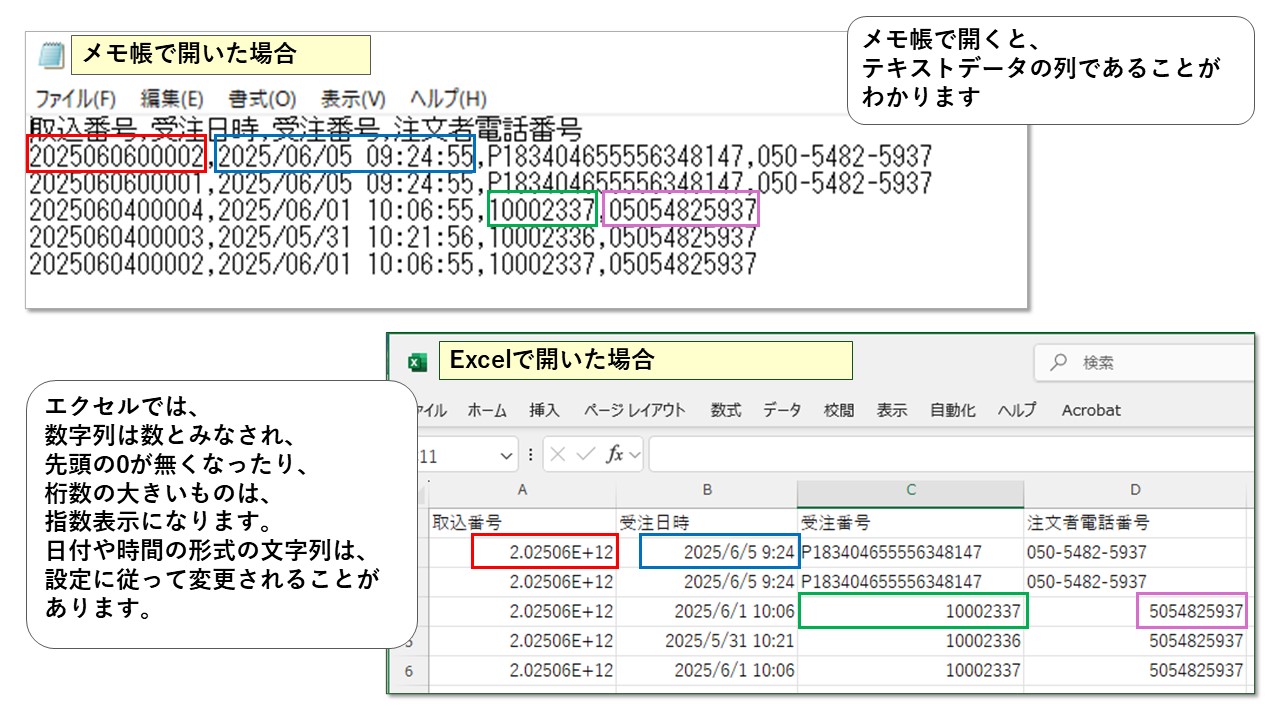The image size is (1280, 720).
Task: Click Notepad line starting 2025060600001
Action: click(x=481, y=183)
